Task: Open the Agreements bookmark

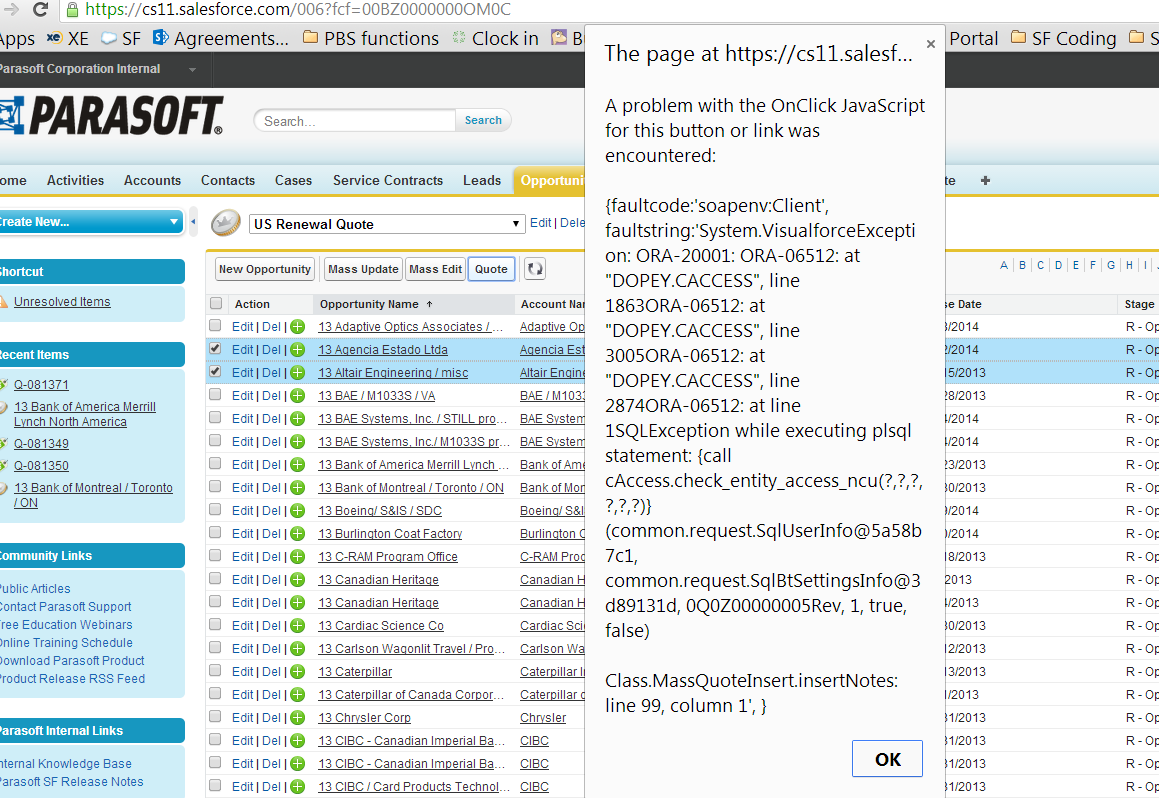Action: (220, 38)
